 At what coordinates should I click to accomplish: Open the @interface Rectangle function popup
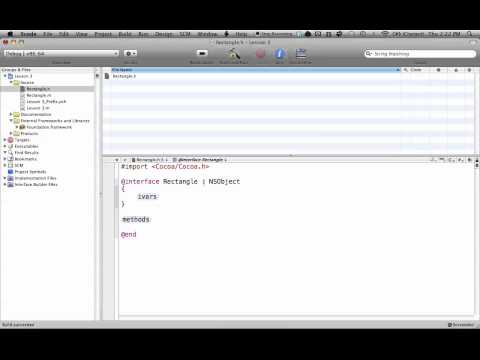tap(199, 160)
